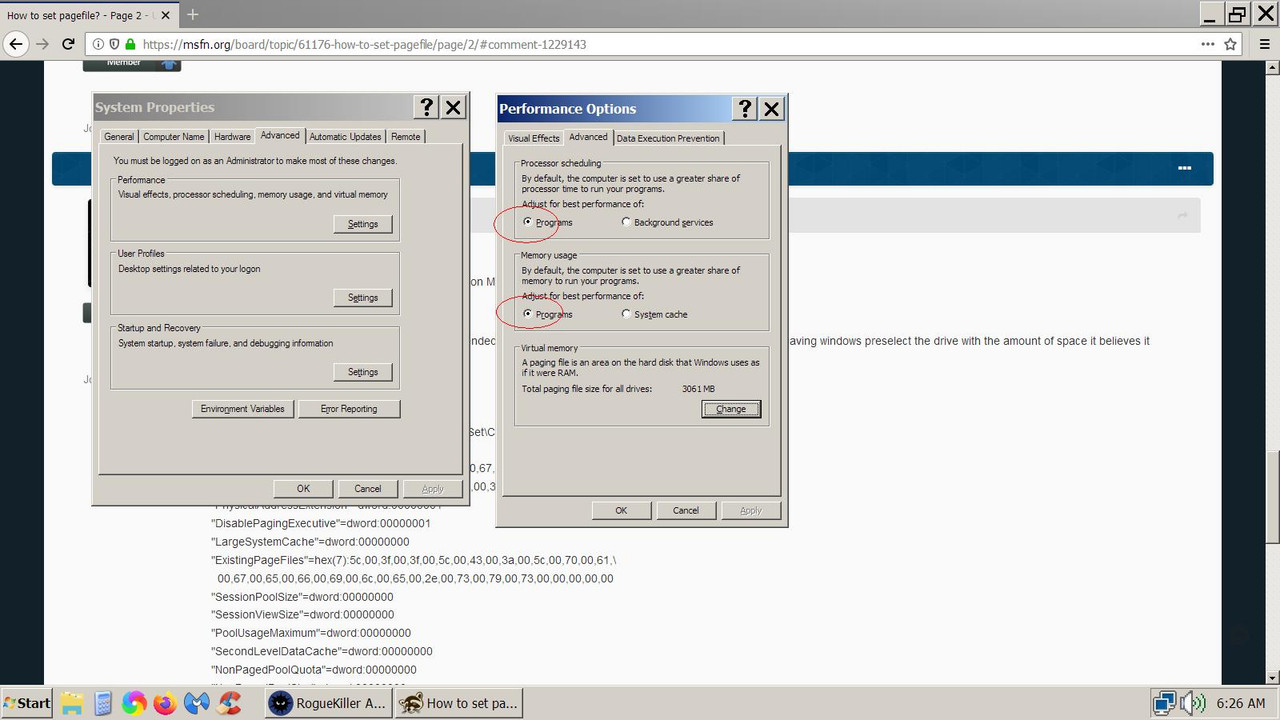This screenshot has width=1280, height=720.
Task: Select the System cache radio button
Action: pos(627,314)
